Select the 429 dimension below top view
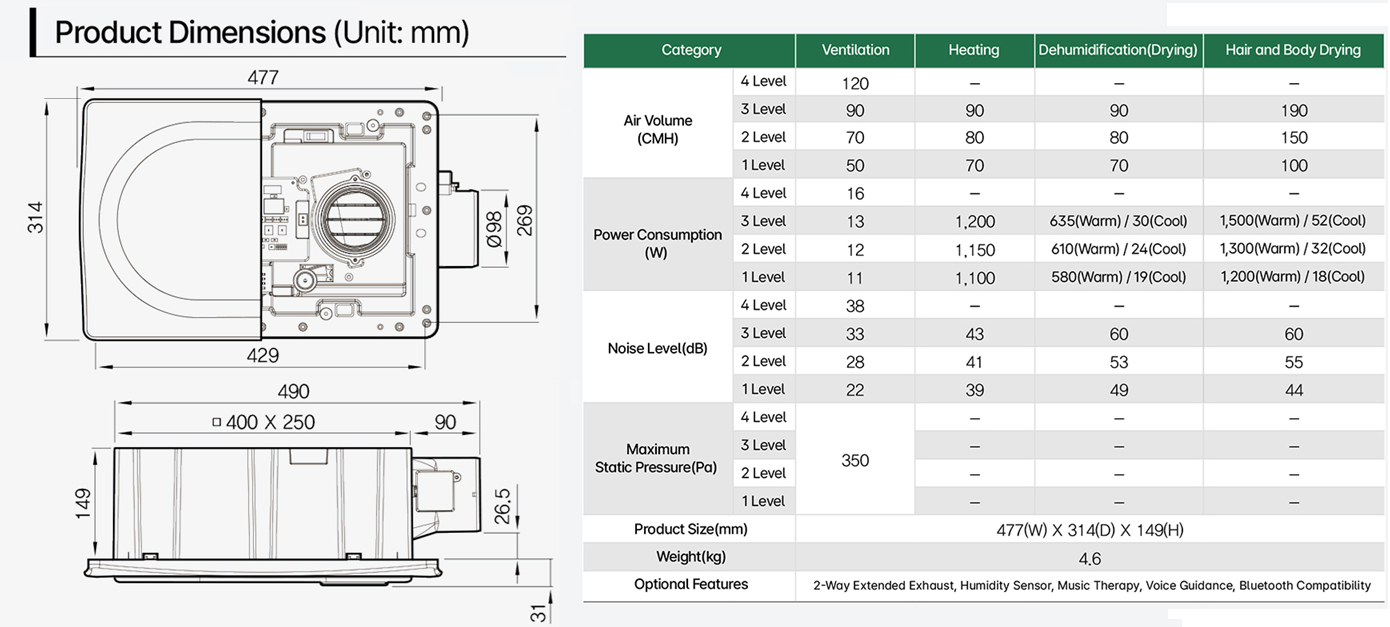The width and height of the screenshot is (1390, 627). [x=262, y=355]
